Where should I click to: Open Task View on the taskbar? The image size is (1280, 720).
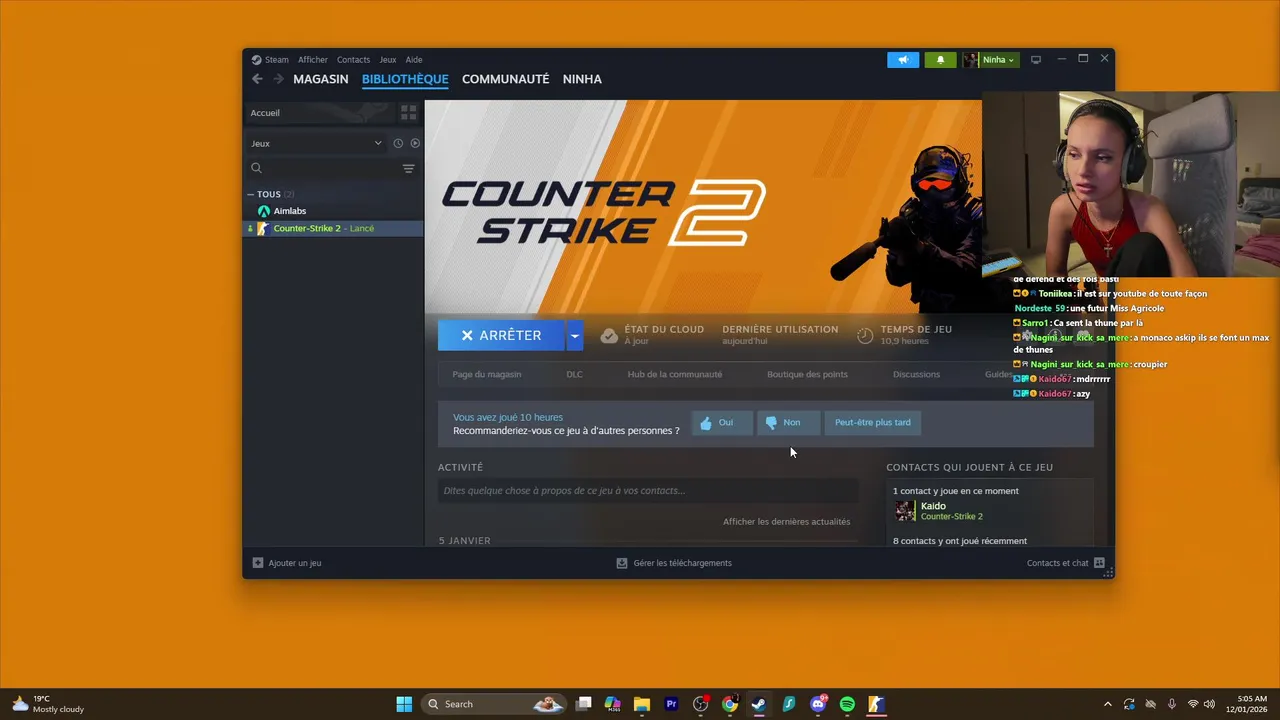point(584,704)
